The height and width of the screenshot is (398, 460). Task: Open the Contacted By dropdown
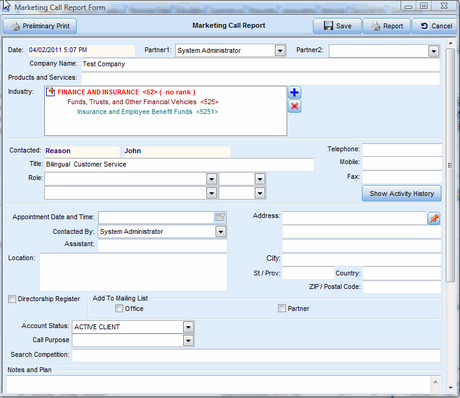[x=220, y=232]
